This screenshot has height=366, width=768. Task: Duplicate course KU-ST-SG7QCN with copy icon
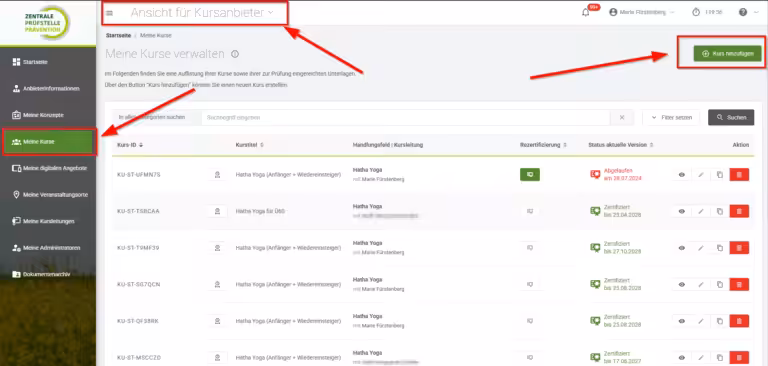pos(720,284)
